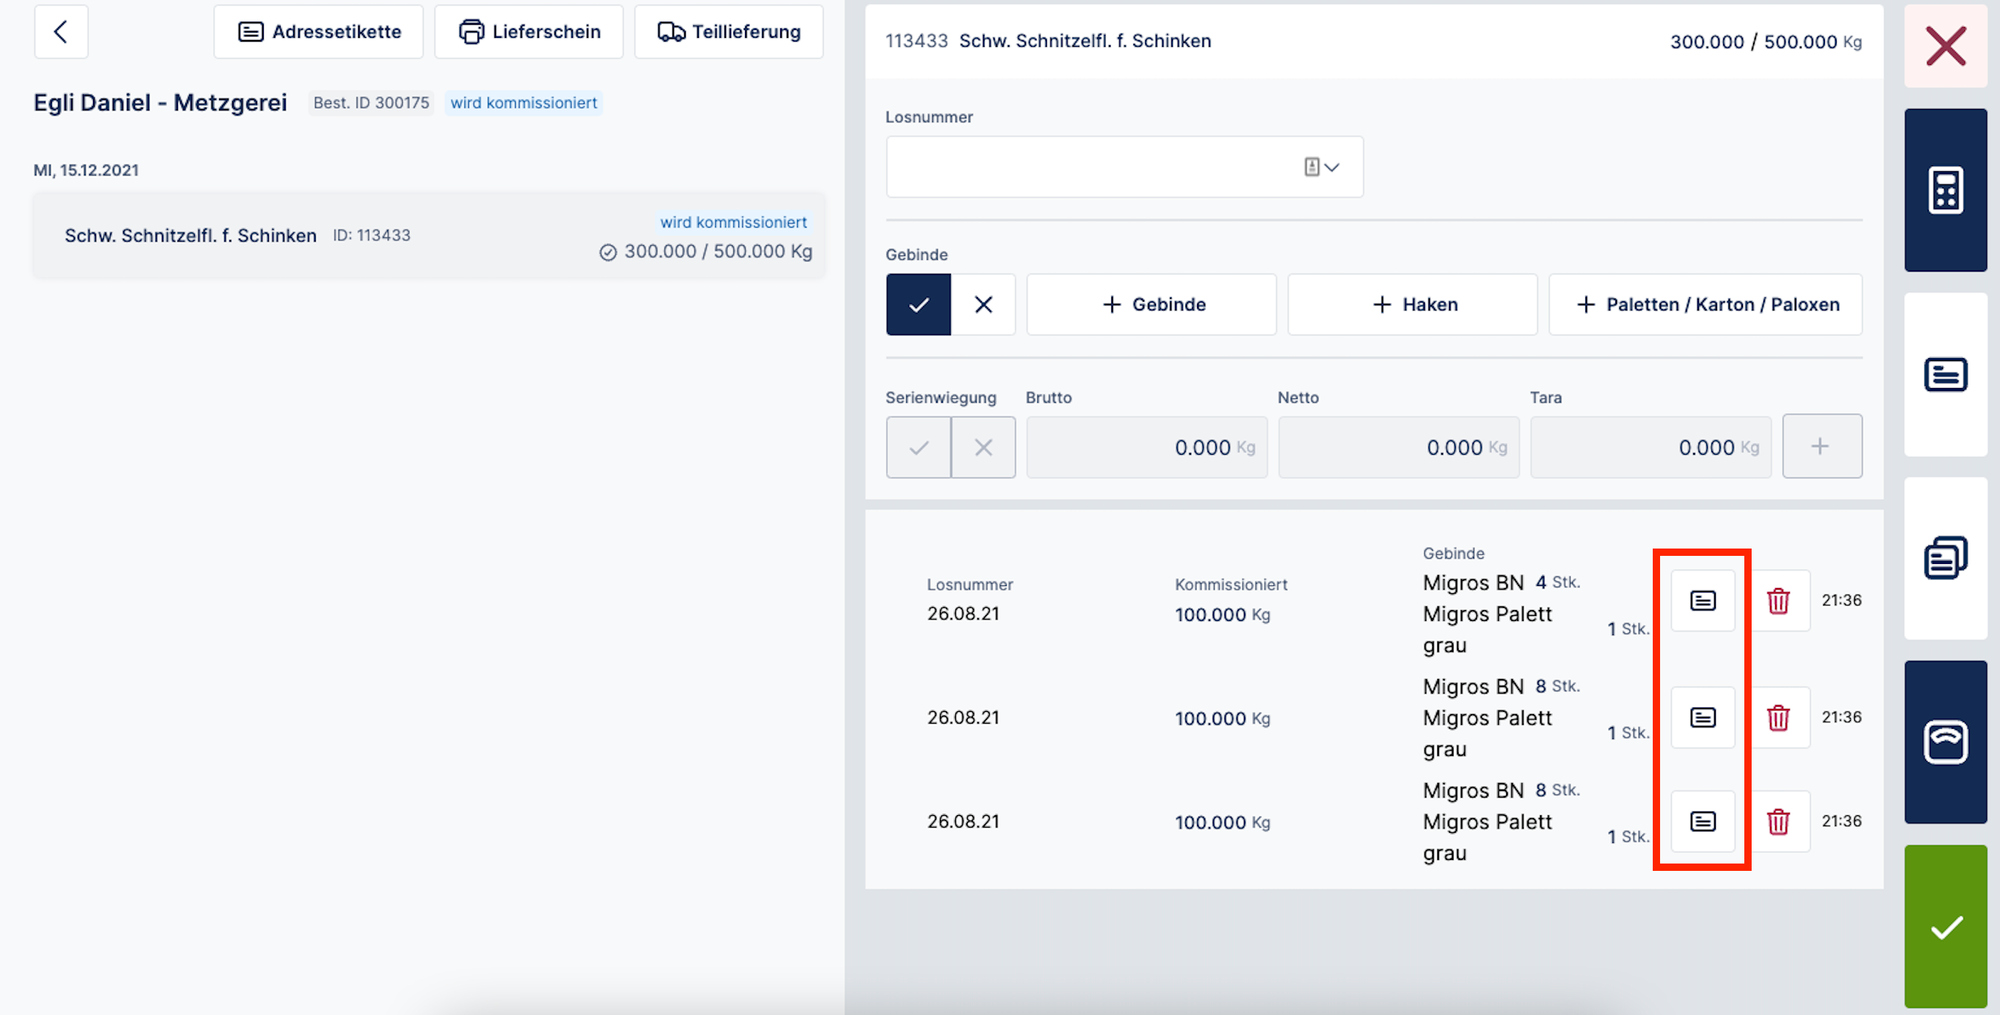Click the scale icon in sidebar
The height and width of the screenshot is (1015, 2000).
pos(1945,742)
